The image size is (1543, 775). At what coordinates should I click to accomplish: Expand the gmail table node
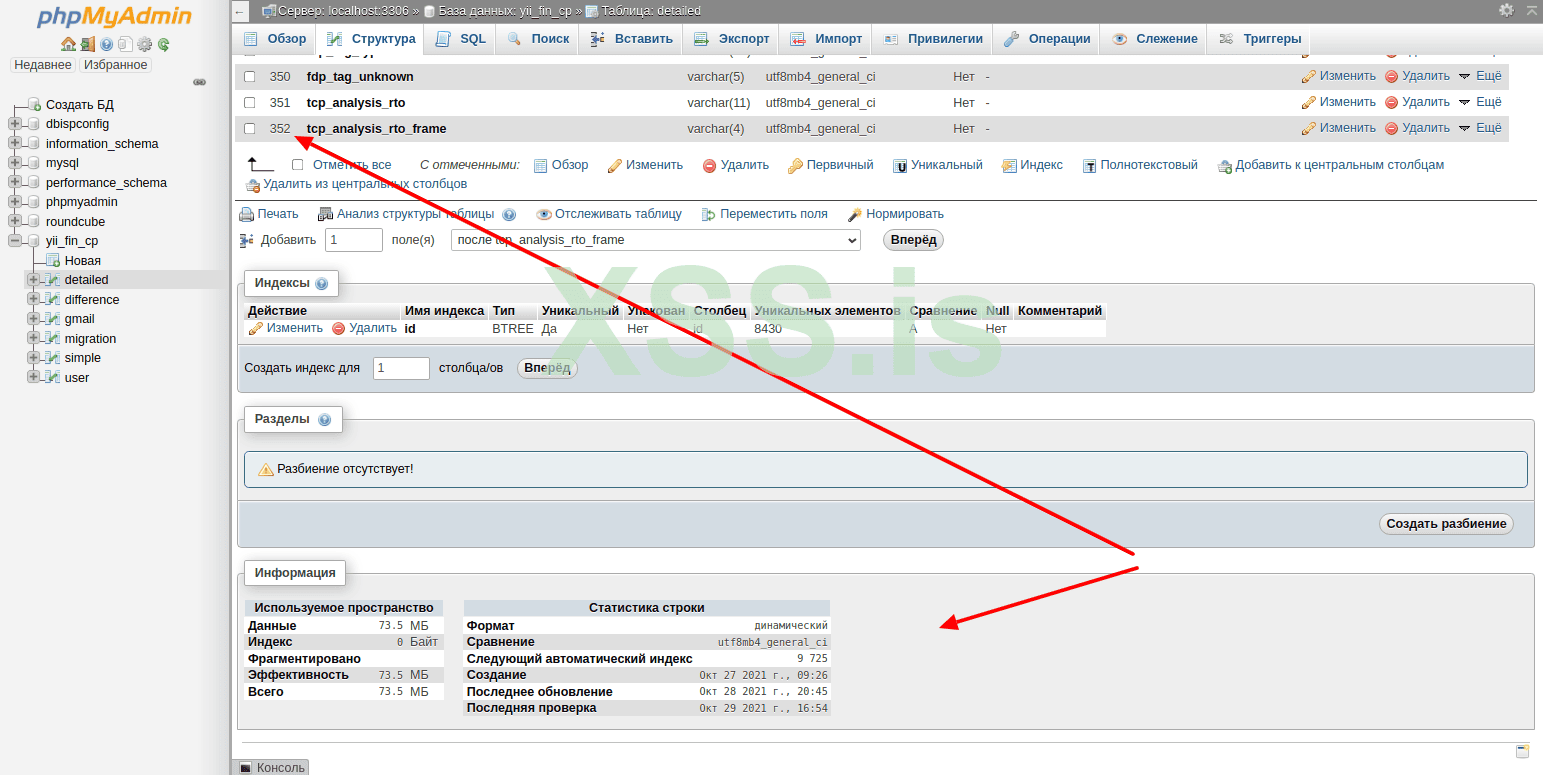[33, 319]
